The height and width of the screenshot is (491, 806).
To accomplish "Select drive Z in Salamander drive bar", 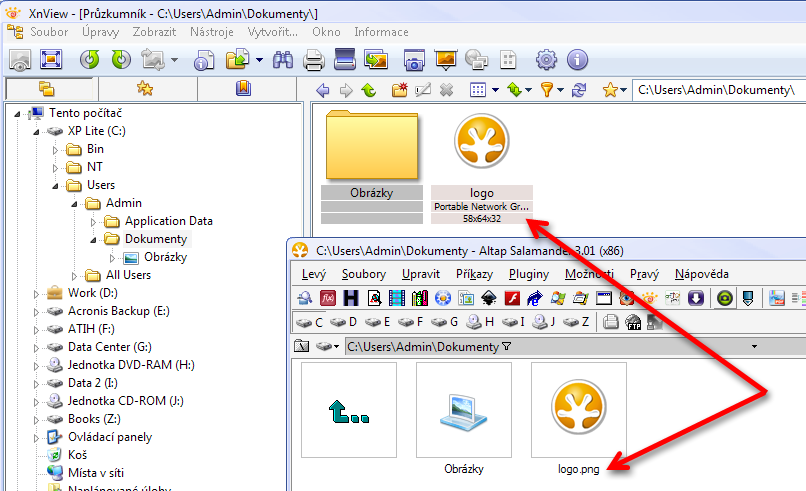I will pyautogui.click(x=576, y=322).
